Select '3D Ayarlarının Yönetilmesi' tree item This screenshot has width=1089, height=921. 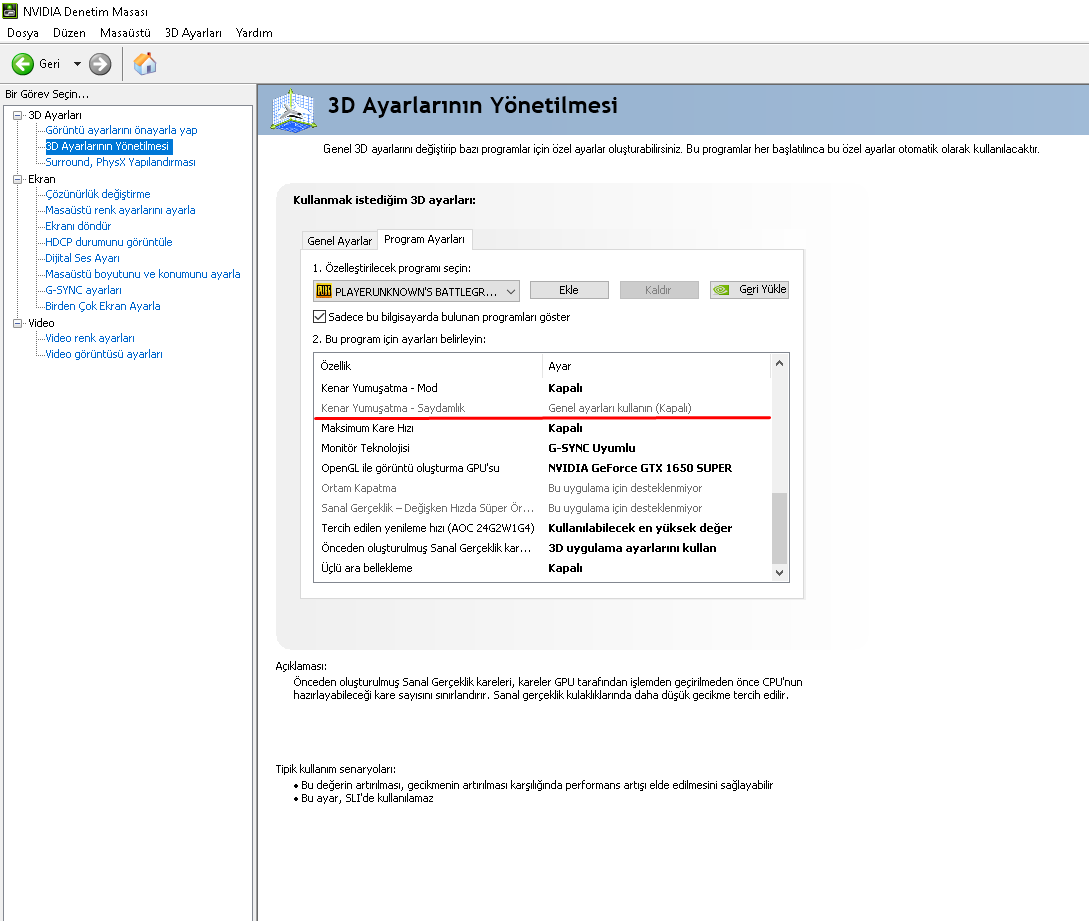click(108, 146)
